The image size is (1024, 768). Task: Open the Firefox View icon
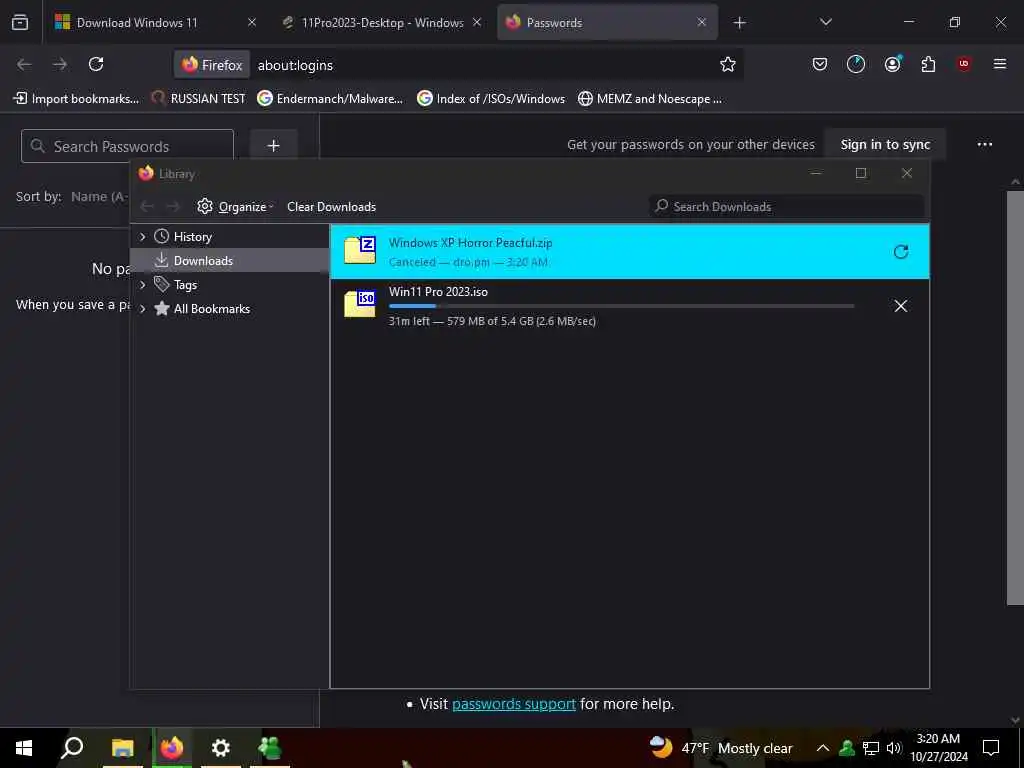coord(20,22)
